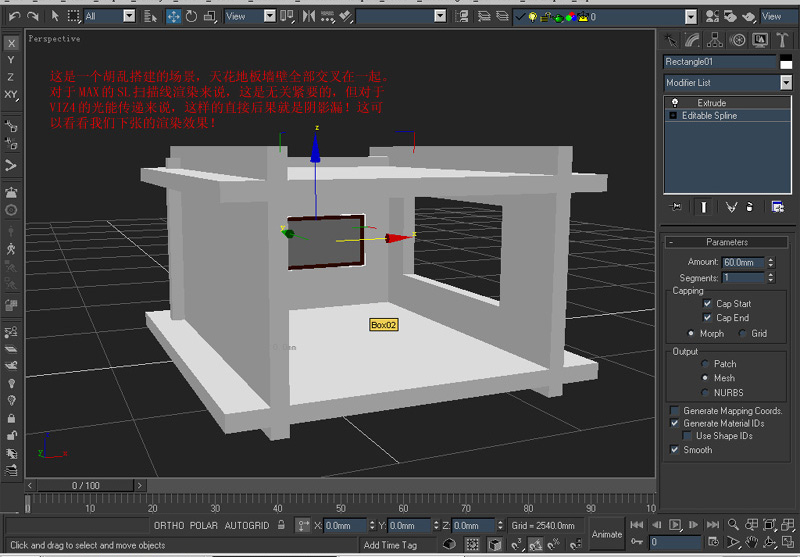800x557 pixels.
Task: Switch to the Utilities hammer panel tab
Action: pyautogui.click(x=781, y=40)
